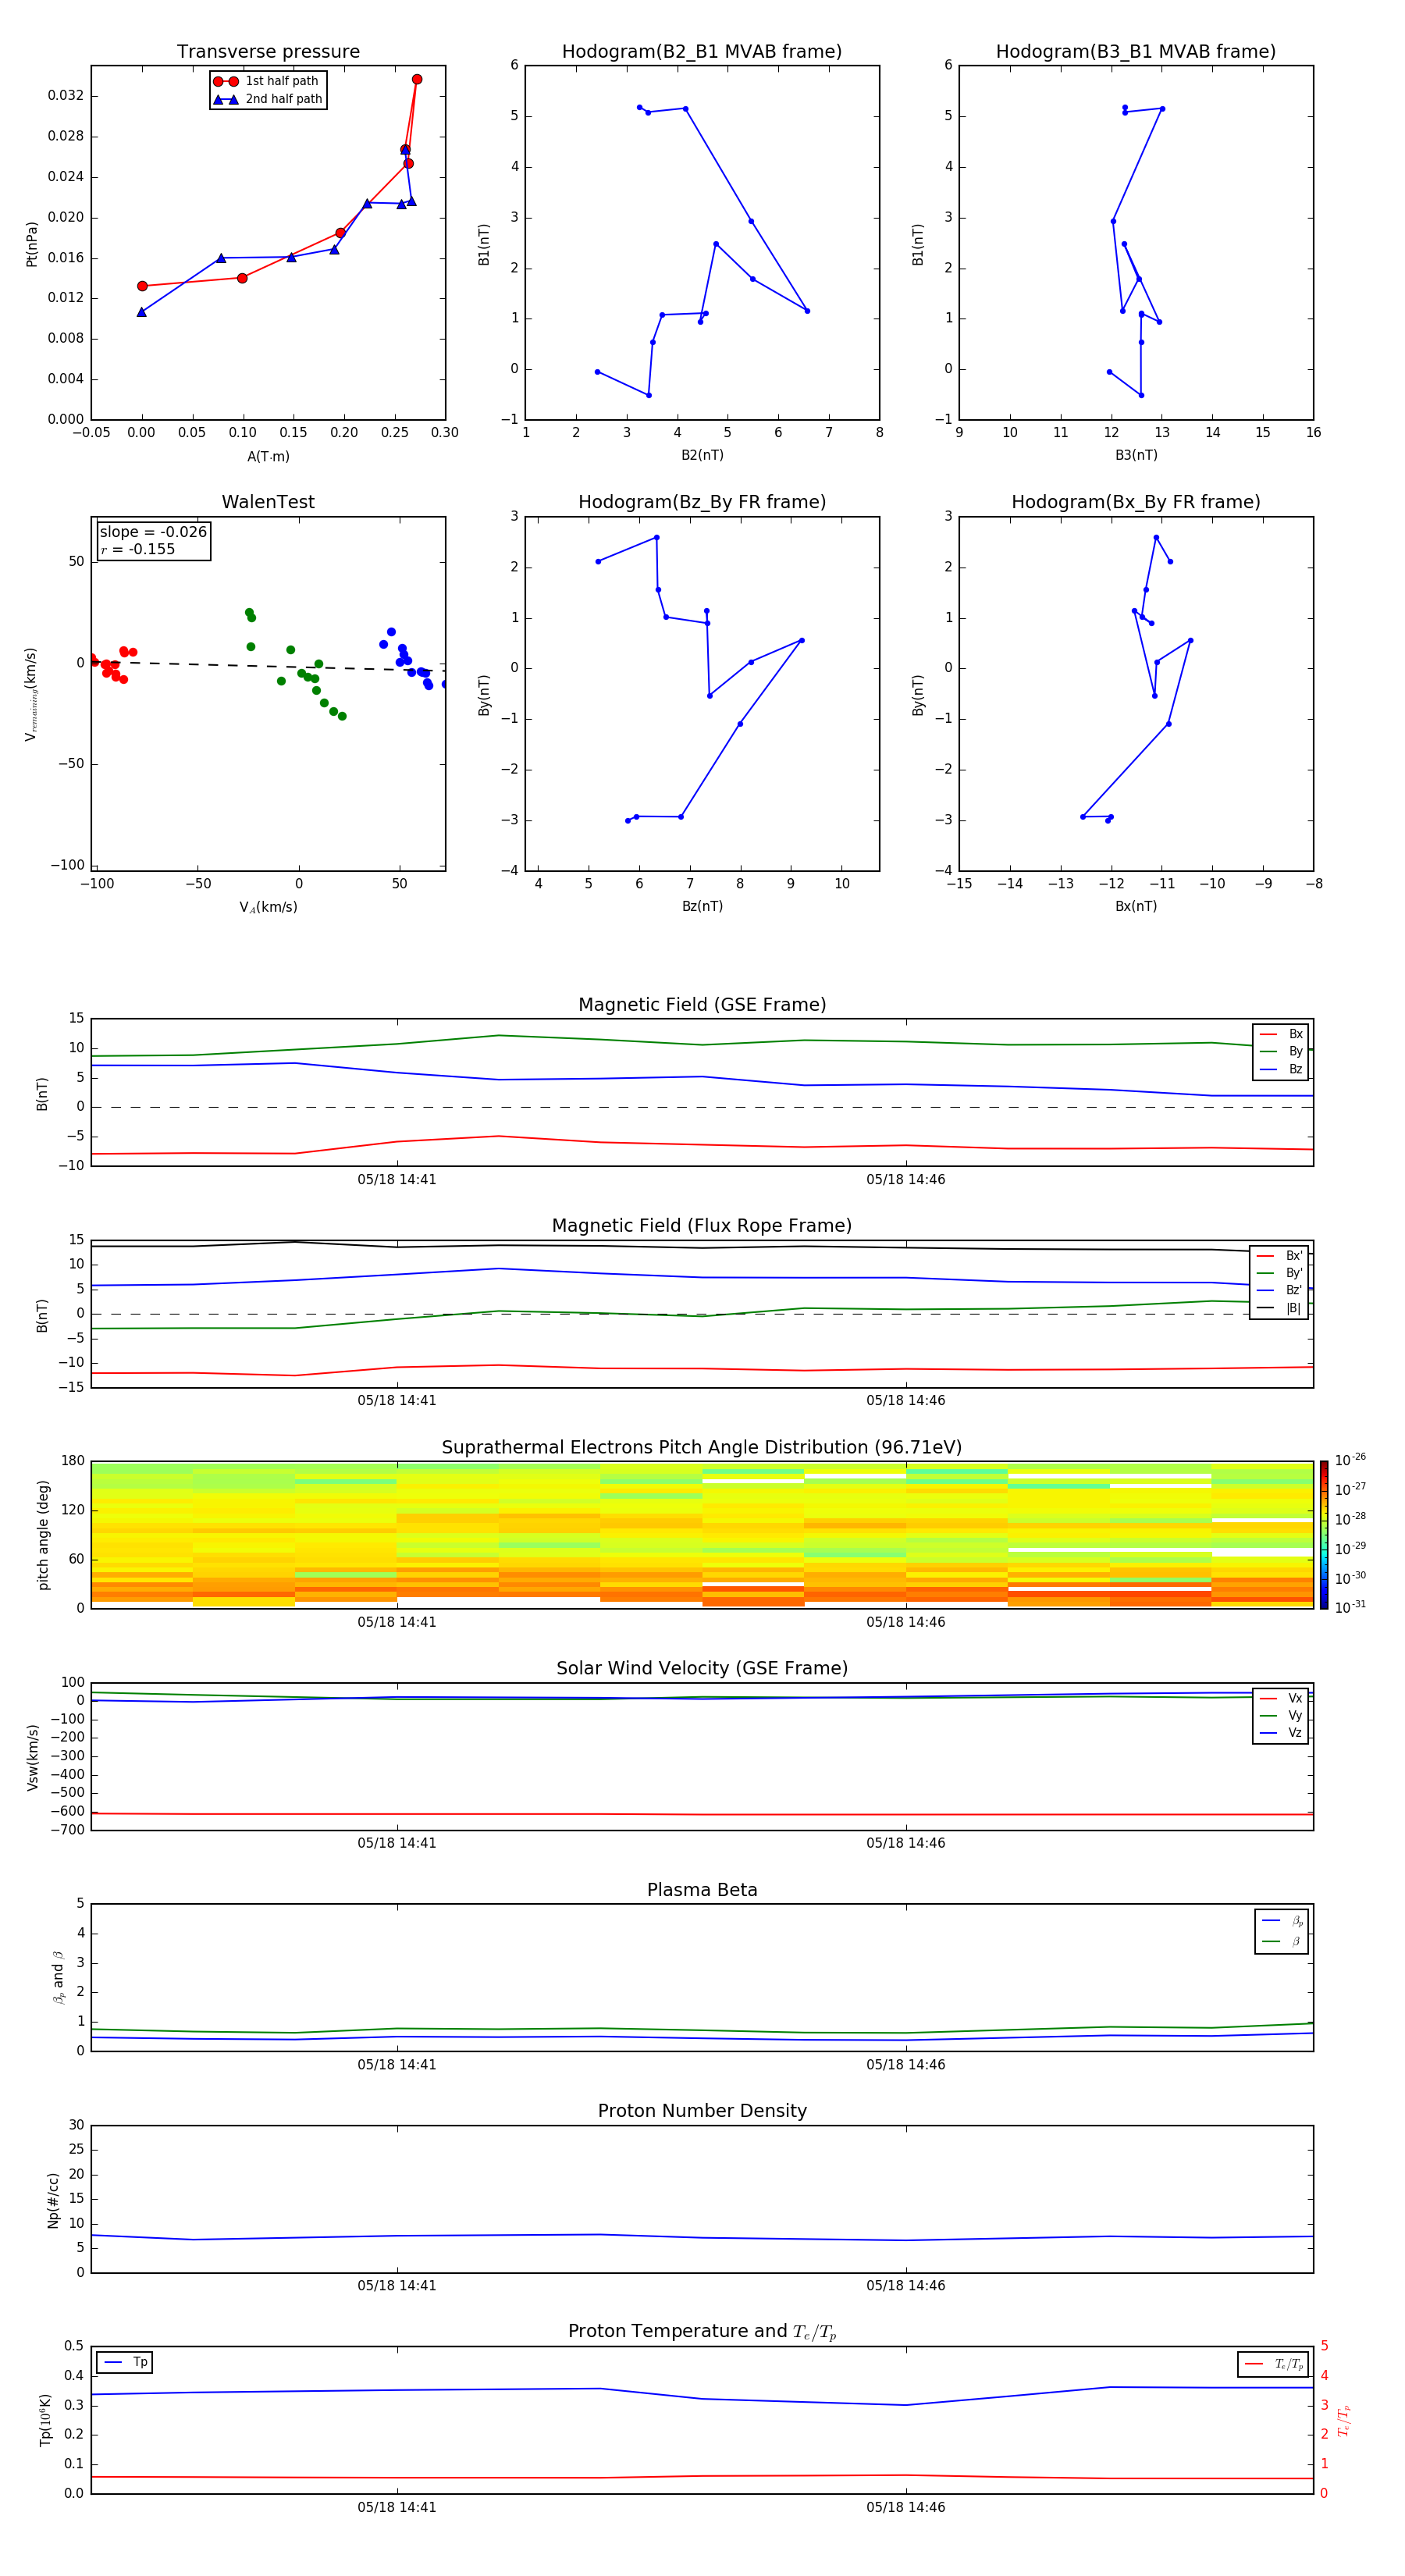Click the 'Magnetic Field (GSE Frame)' title

[702, 1005]
